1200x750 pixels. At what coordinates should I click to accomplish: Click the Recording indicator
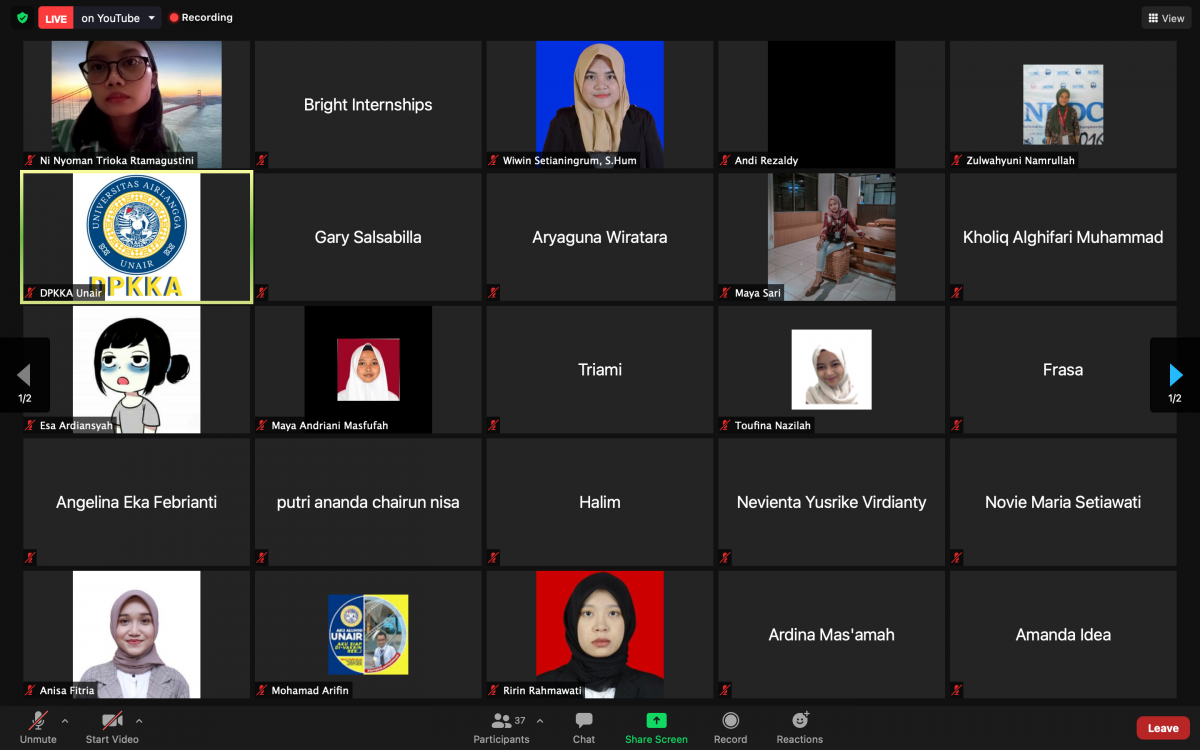(201, 18)
